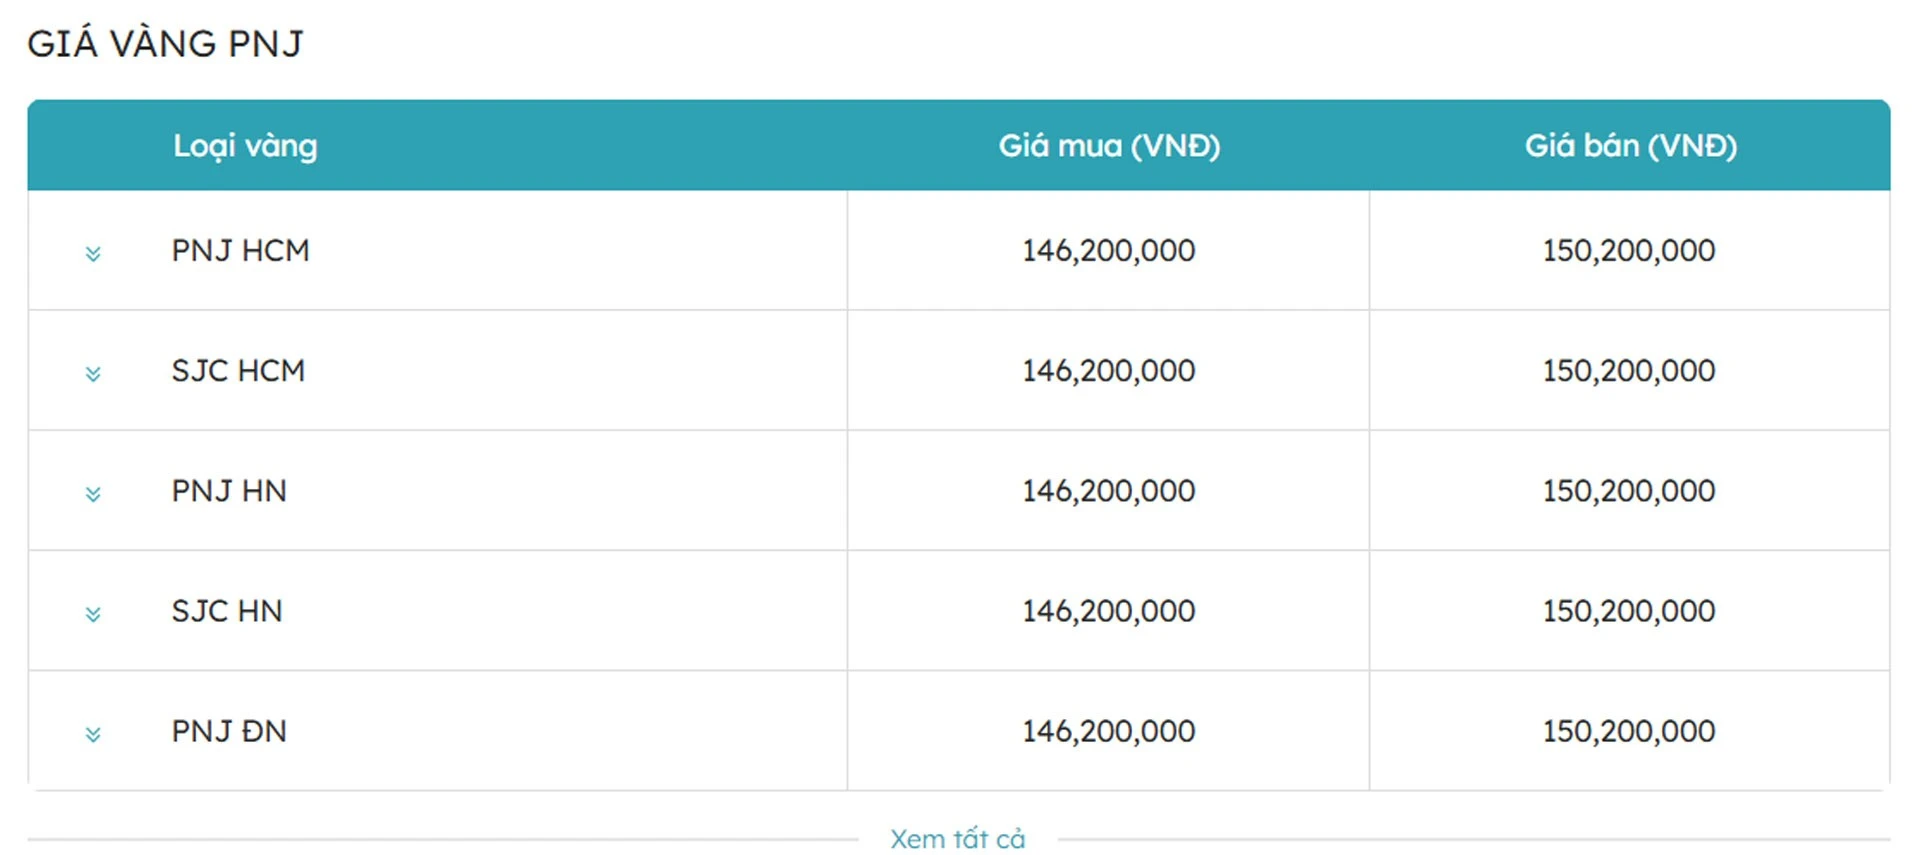Expand the PNJ ĐN row chevron
Viewport: 1920px width, 855px height.
pyautogui.click(x=93, y=734)
